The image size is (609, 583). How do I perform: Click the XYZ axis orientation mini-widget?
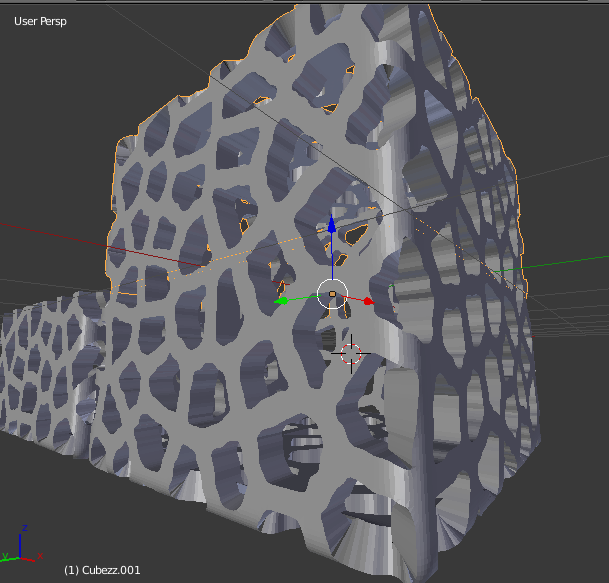click(21, 545)
